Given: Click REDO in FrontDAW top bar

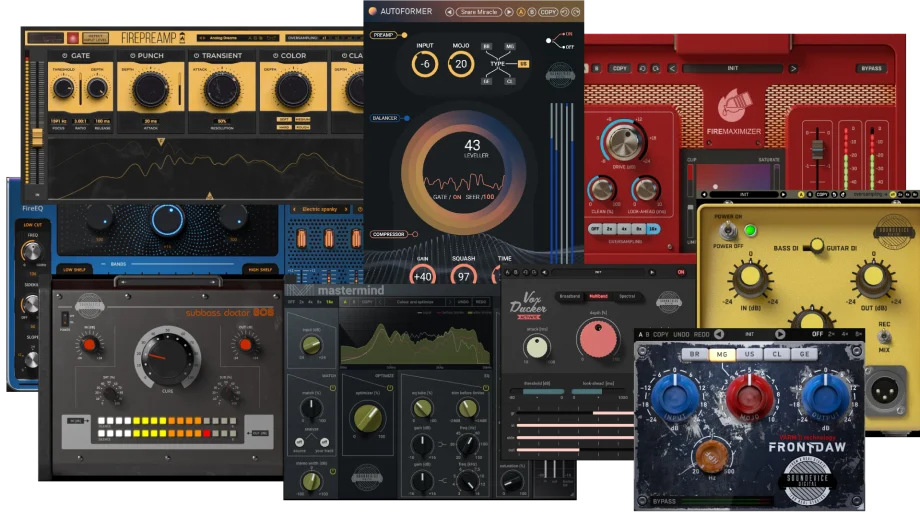Looking at the screenshot, I should [x=702, y=334].
